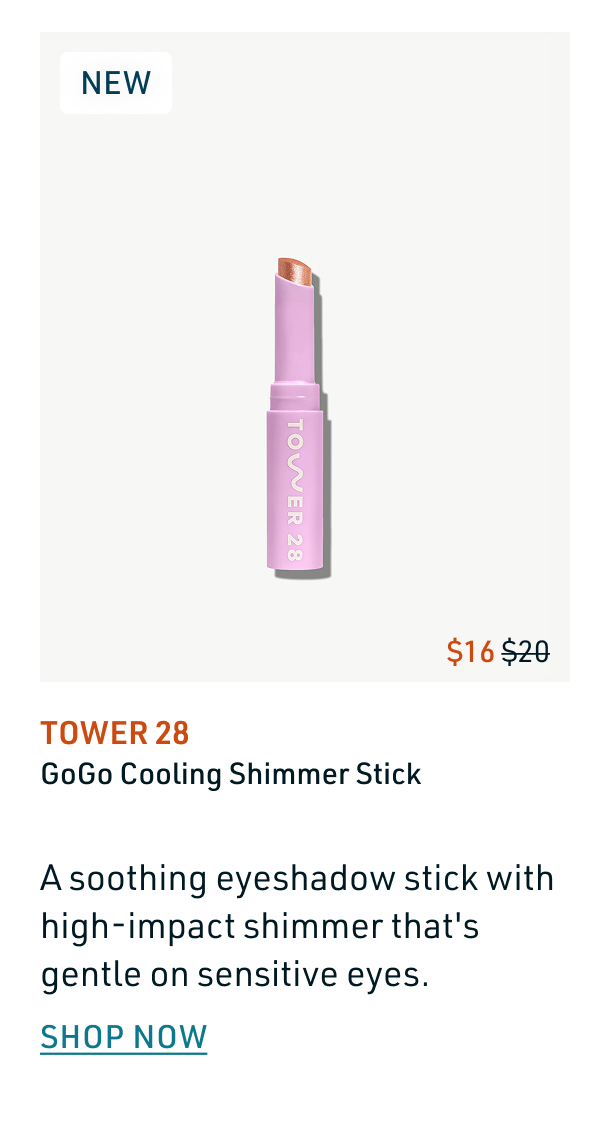Open the TOWER 28 brand page
Image resolution: width=600 pixels, height=1134 pixels.
(x=115, y=732)
